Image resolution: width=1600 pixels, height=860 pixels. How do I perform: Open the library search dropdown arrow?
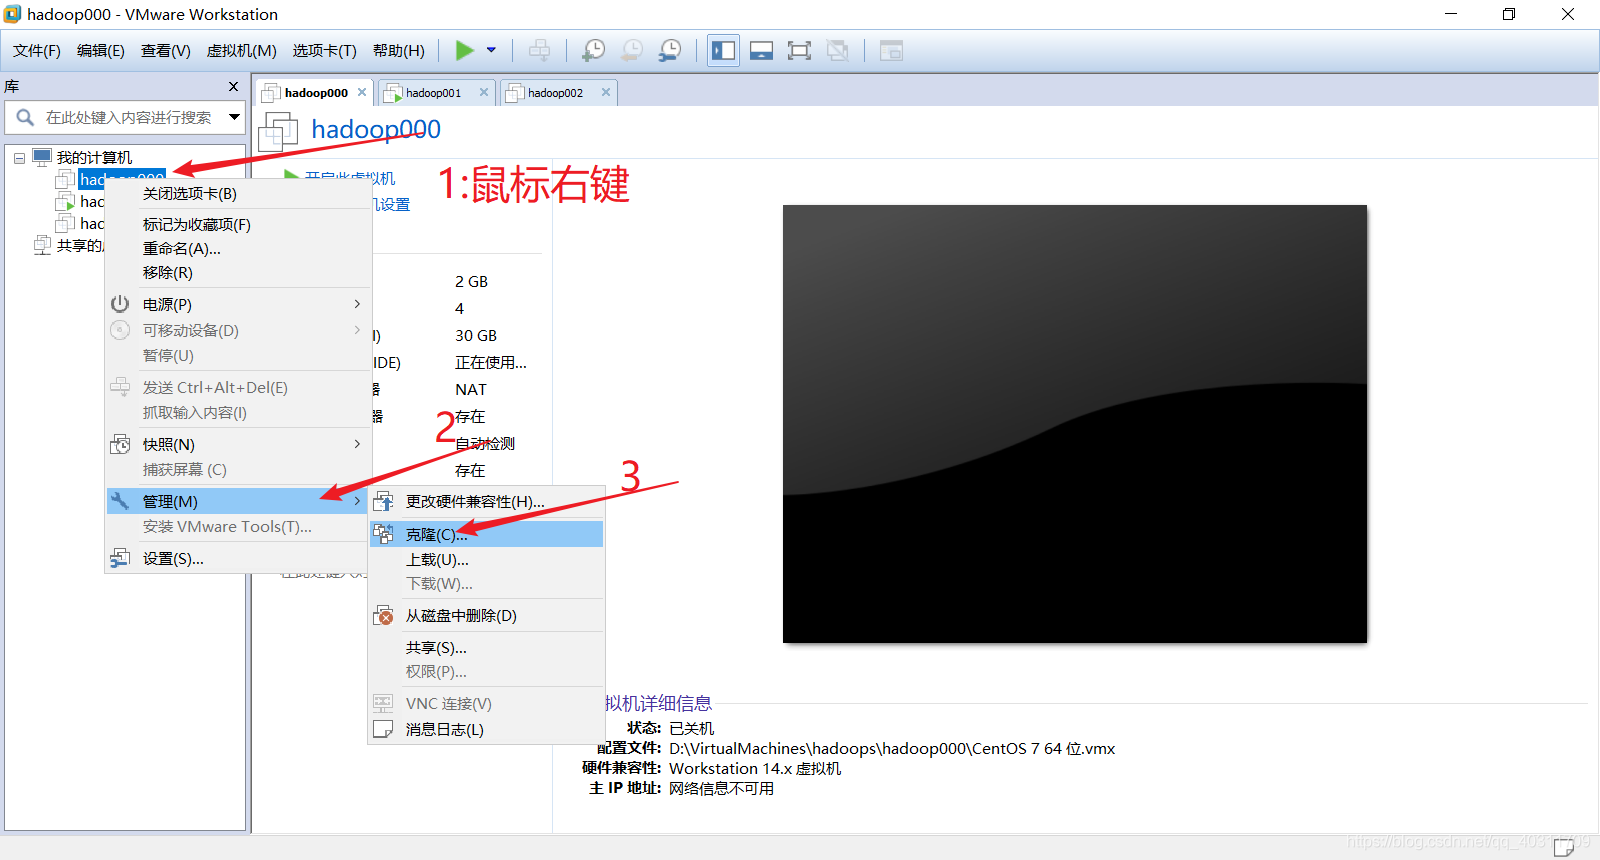point(234,117)
